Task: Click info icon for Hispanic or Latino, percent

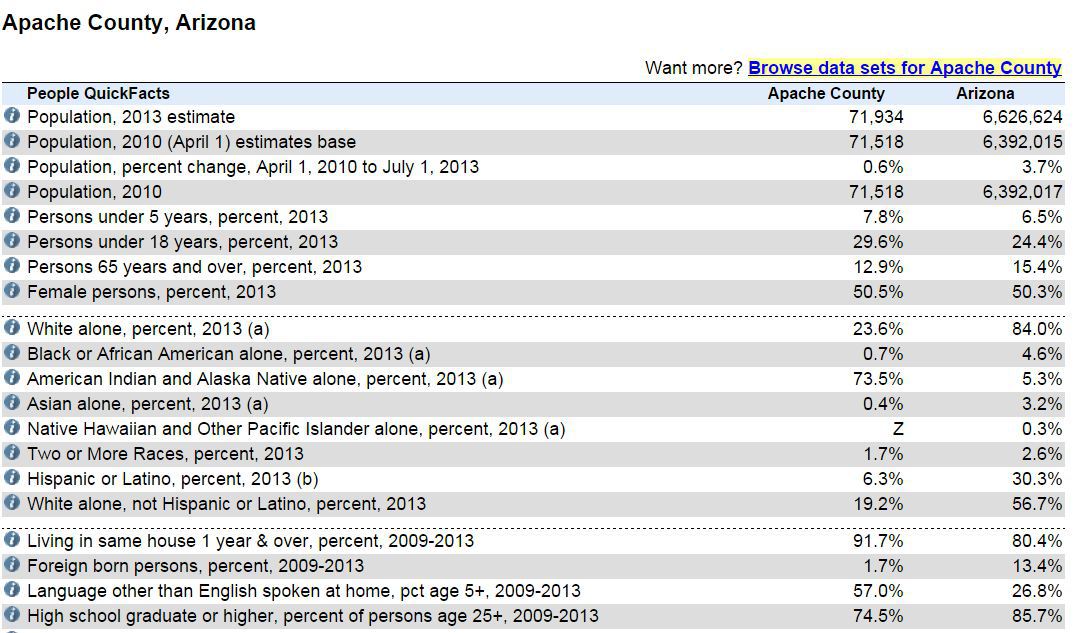Action: click(x=12, y=478)
